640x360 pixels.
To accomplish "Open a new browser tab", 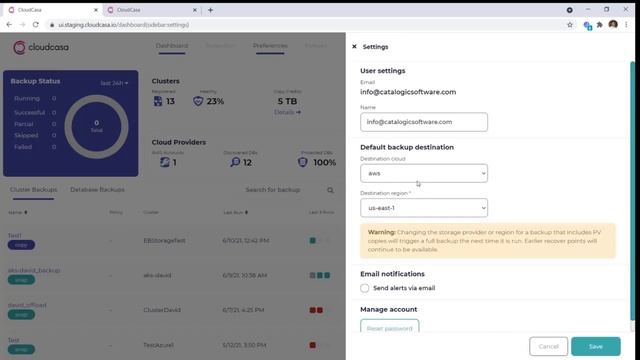I will [x=210, y=10].
